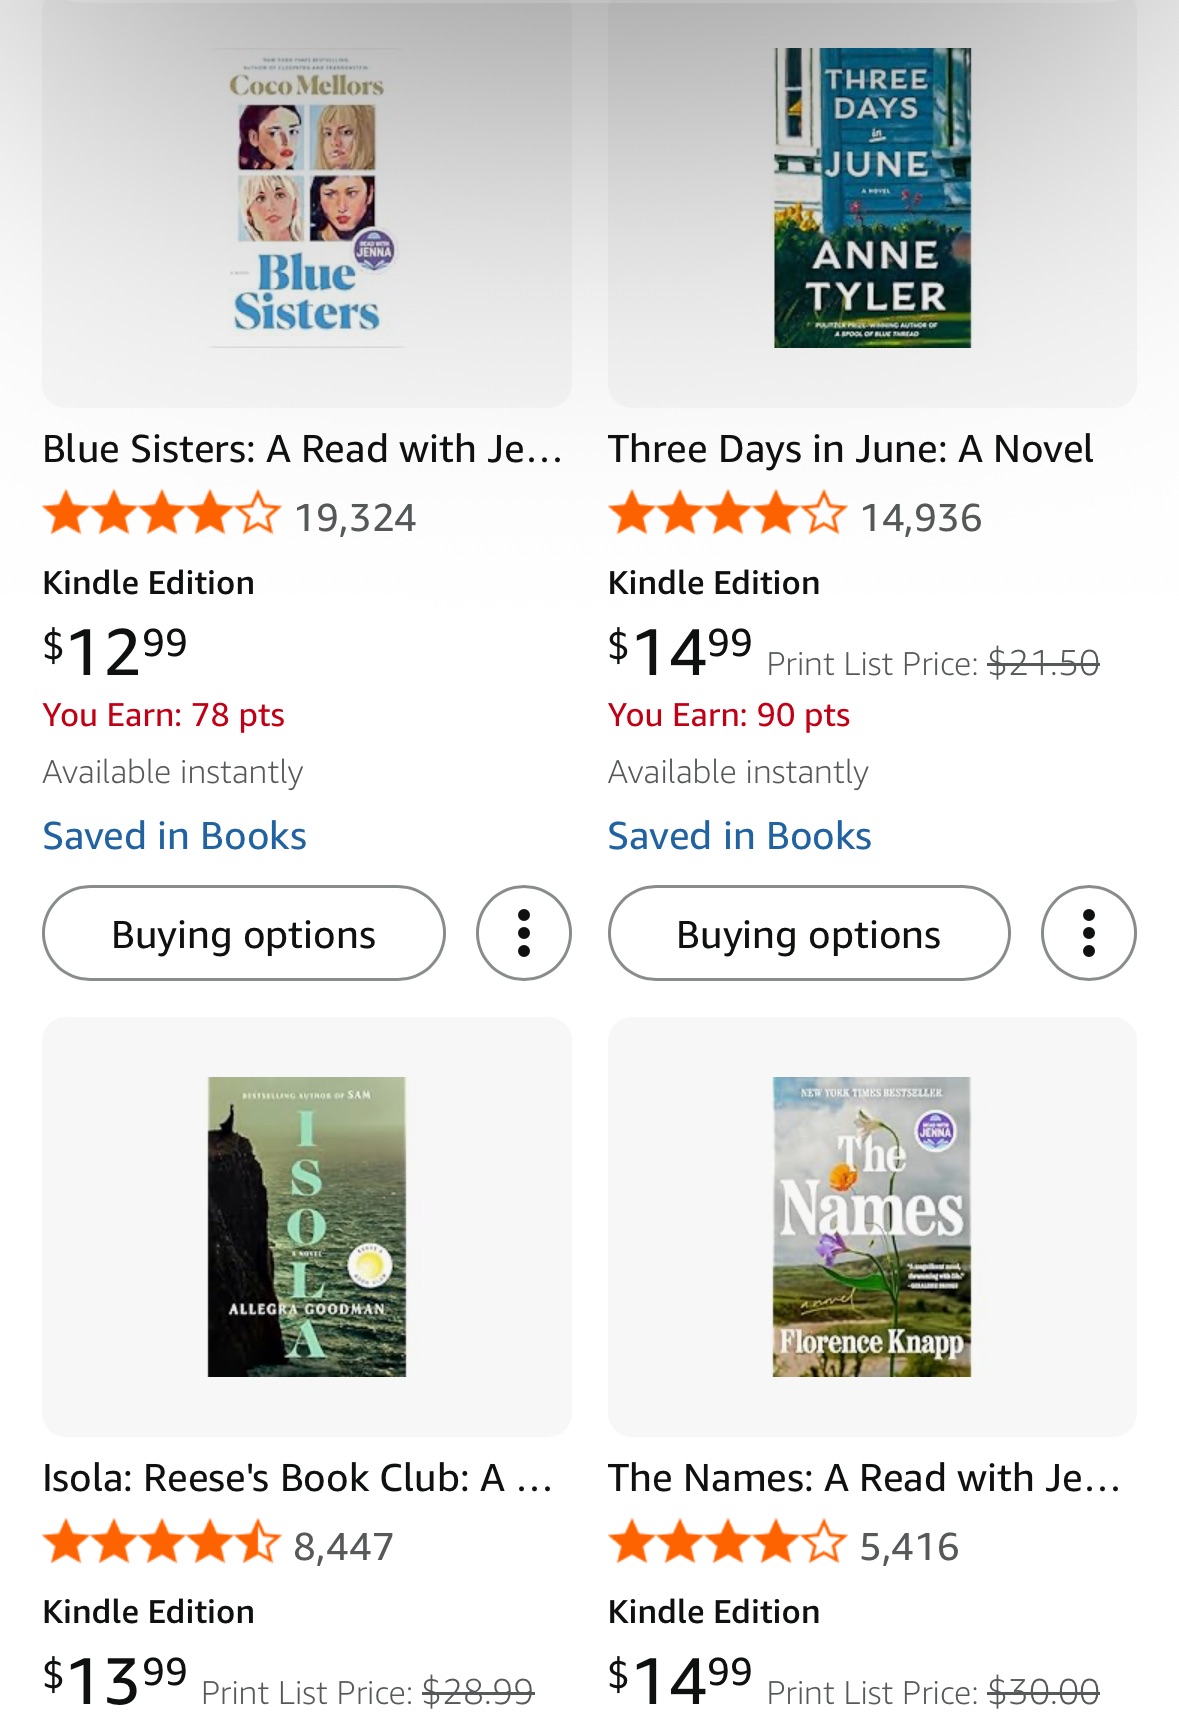Open more options for Three Days in June
This screenshot has height=1720, width=1179.
(x=1088, y=933)
